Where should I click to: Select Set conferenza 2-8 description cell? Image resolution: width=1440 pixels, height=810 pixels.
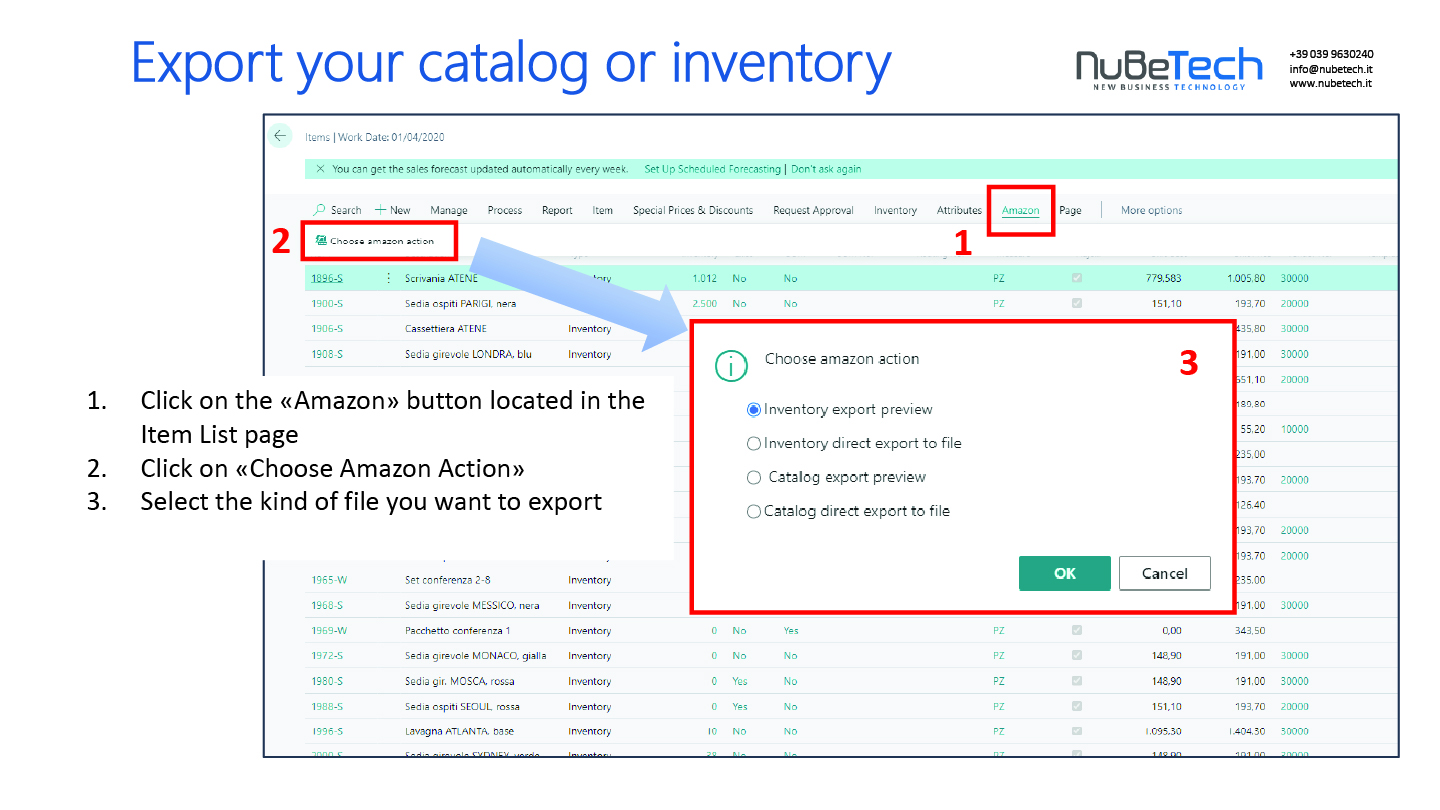tap(448, 580)
